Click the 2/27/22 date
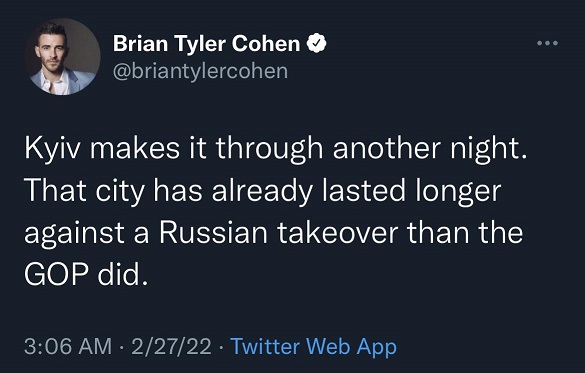 [x=171, y=346]
